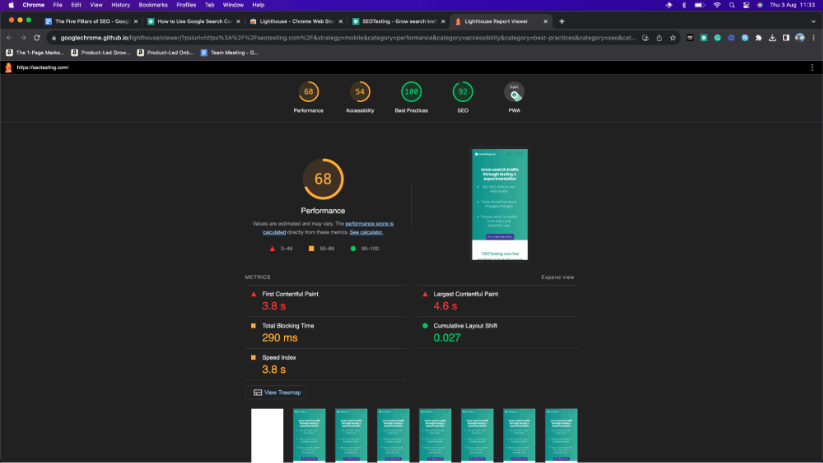Open the Downloads icon in toolbar
This screenshot has width=823, height=463.
pos(772,38)
